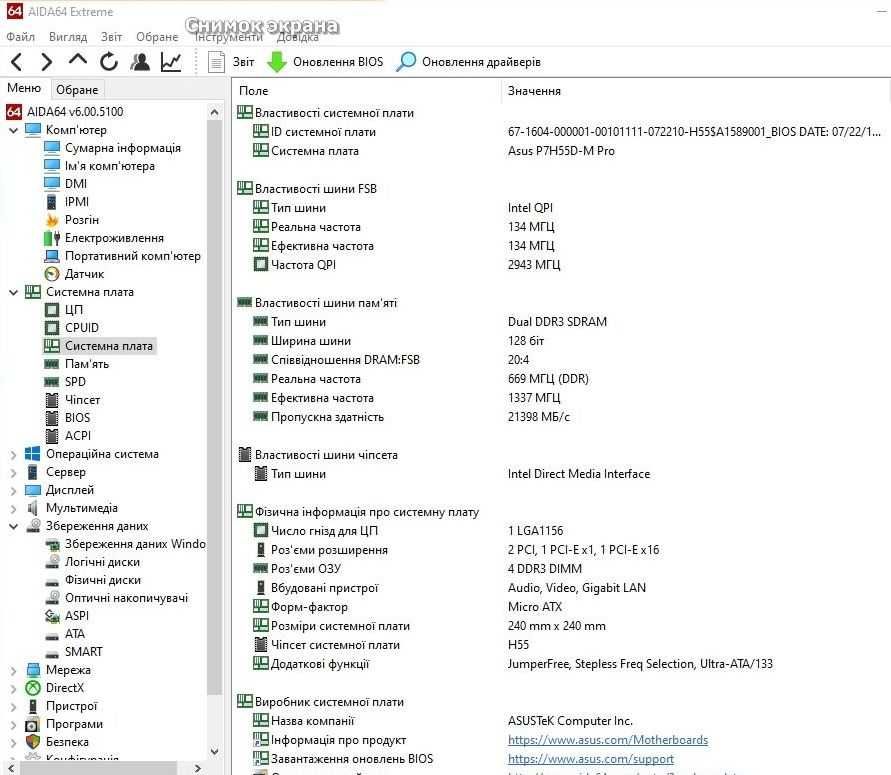Refresh the page with the circular arrow icon
The width and height of the screenshot is (891, 775).
click(x=109, y=61)
